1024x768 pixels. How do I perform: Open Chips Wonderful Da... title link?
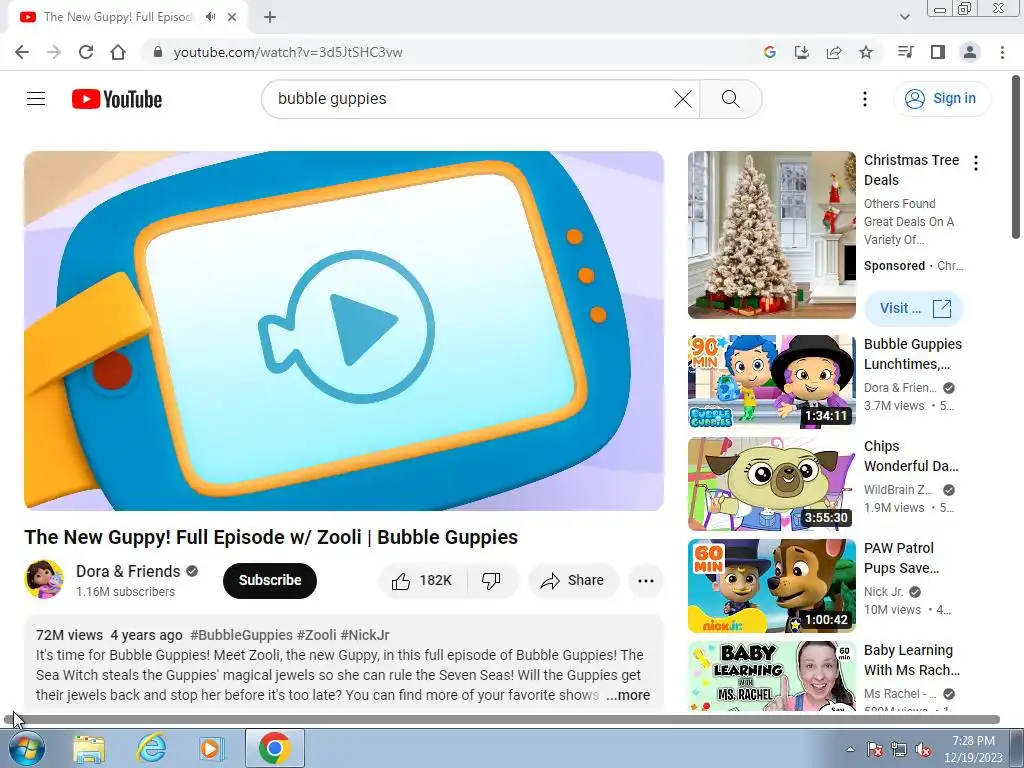911,456
